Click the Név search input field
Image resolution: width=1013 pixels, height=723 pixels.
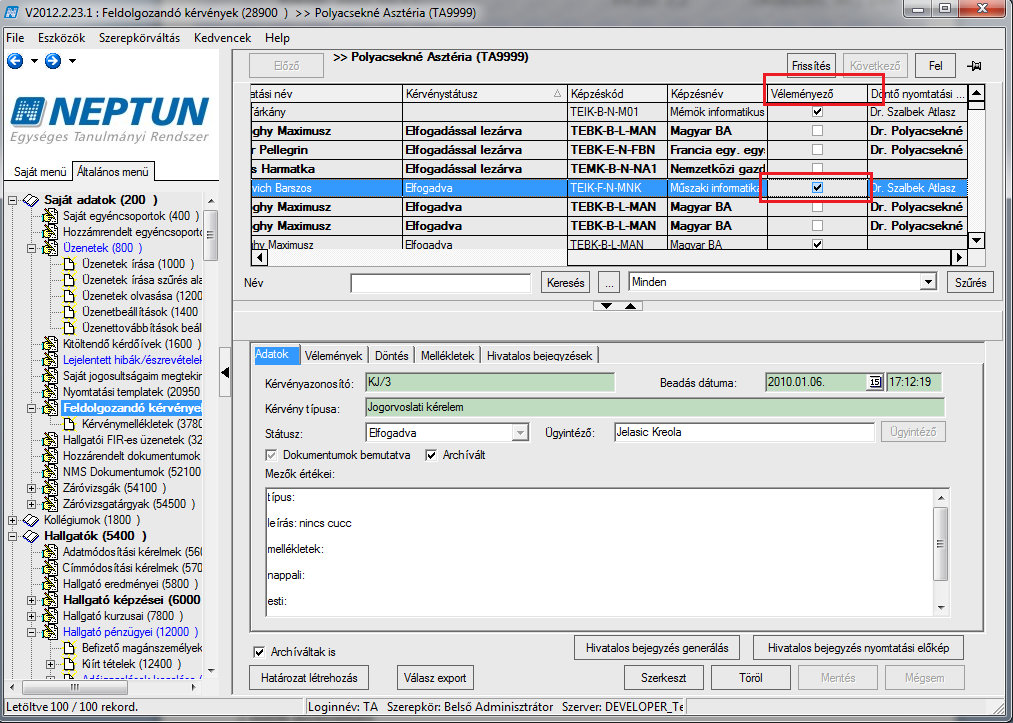click(441, 283)
